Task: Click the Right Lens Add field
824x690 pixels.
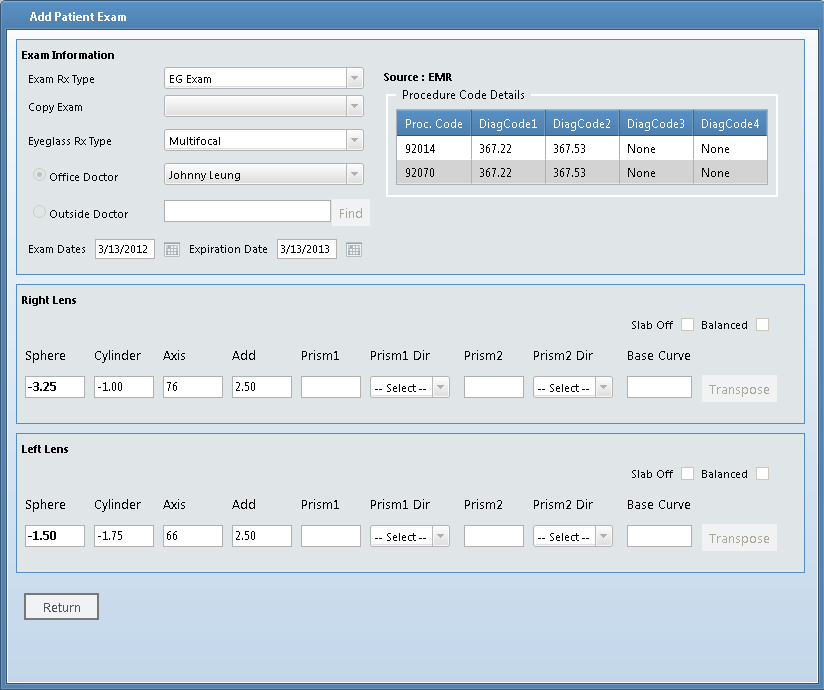Action: point(262,387)
